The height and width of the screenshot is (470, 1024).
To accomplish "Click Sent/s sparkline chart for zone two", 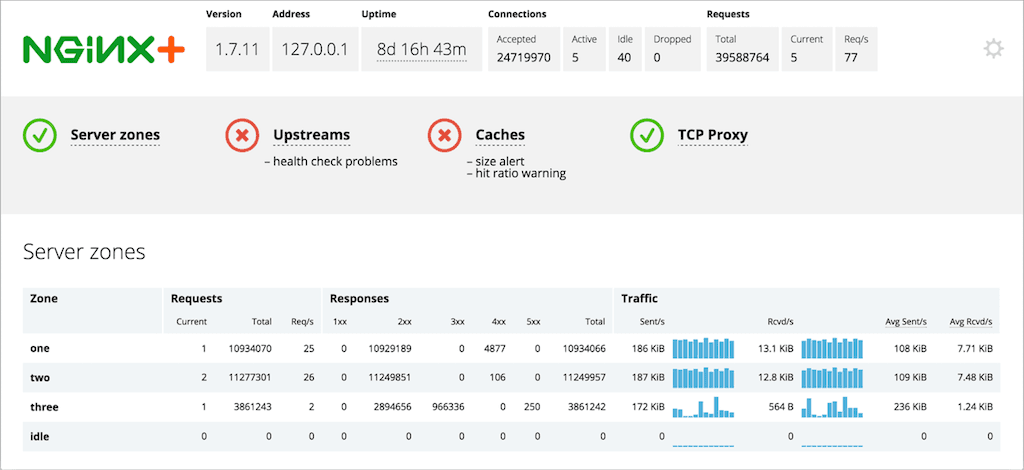I will [704, 378].
